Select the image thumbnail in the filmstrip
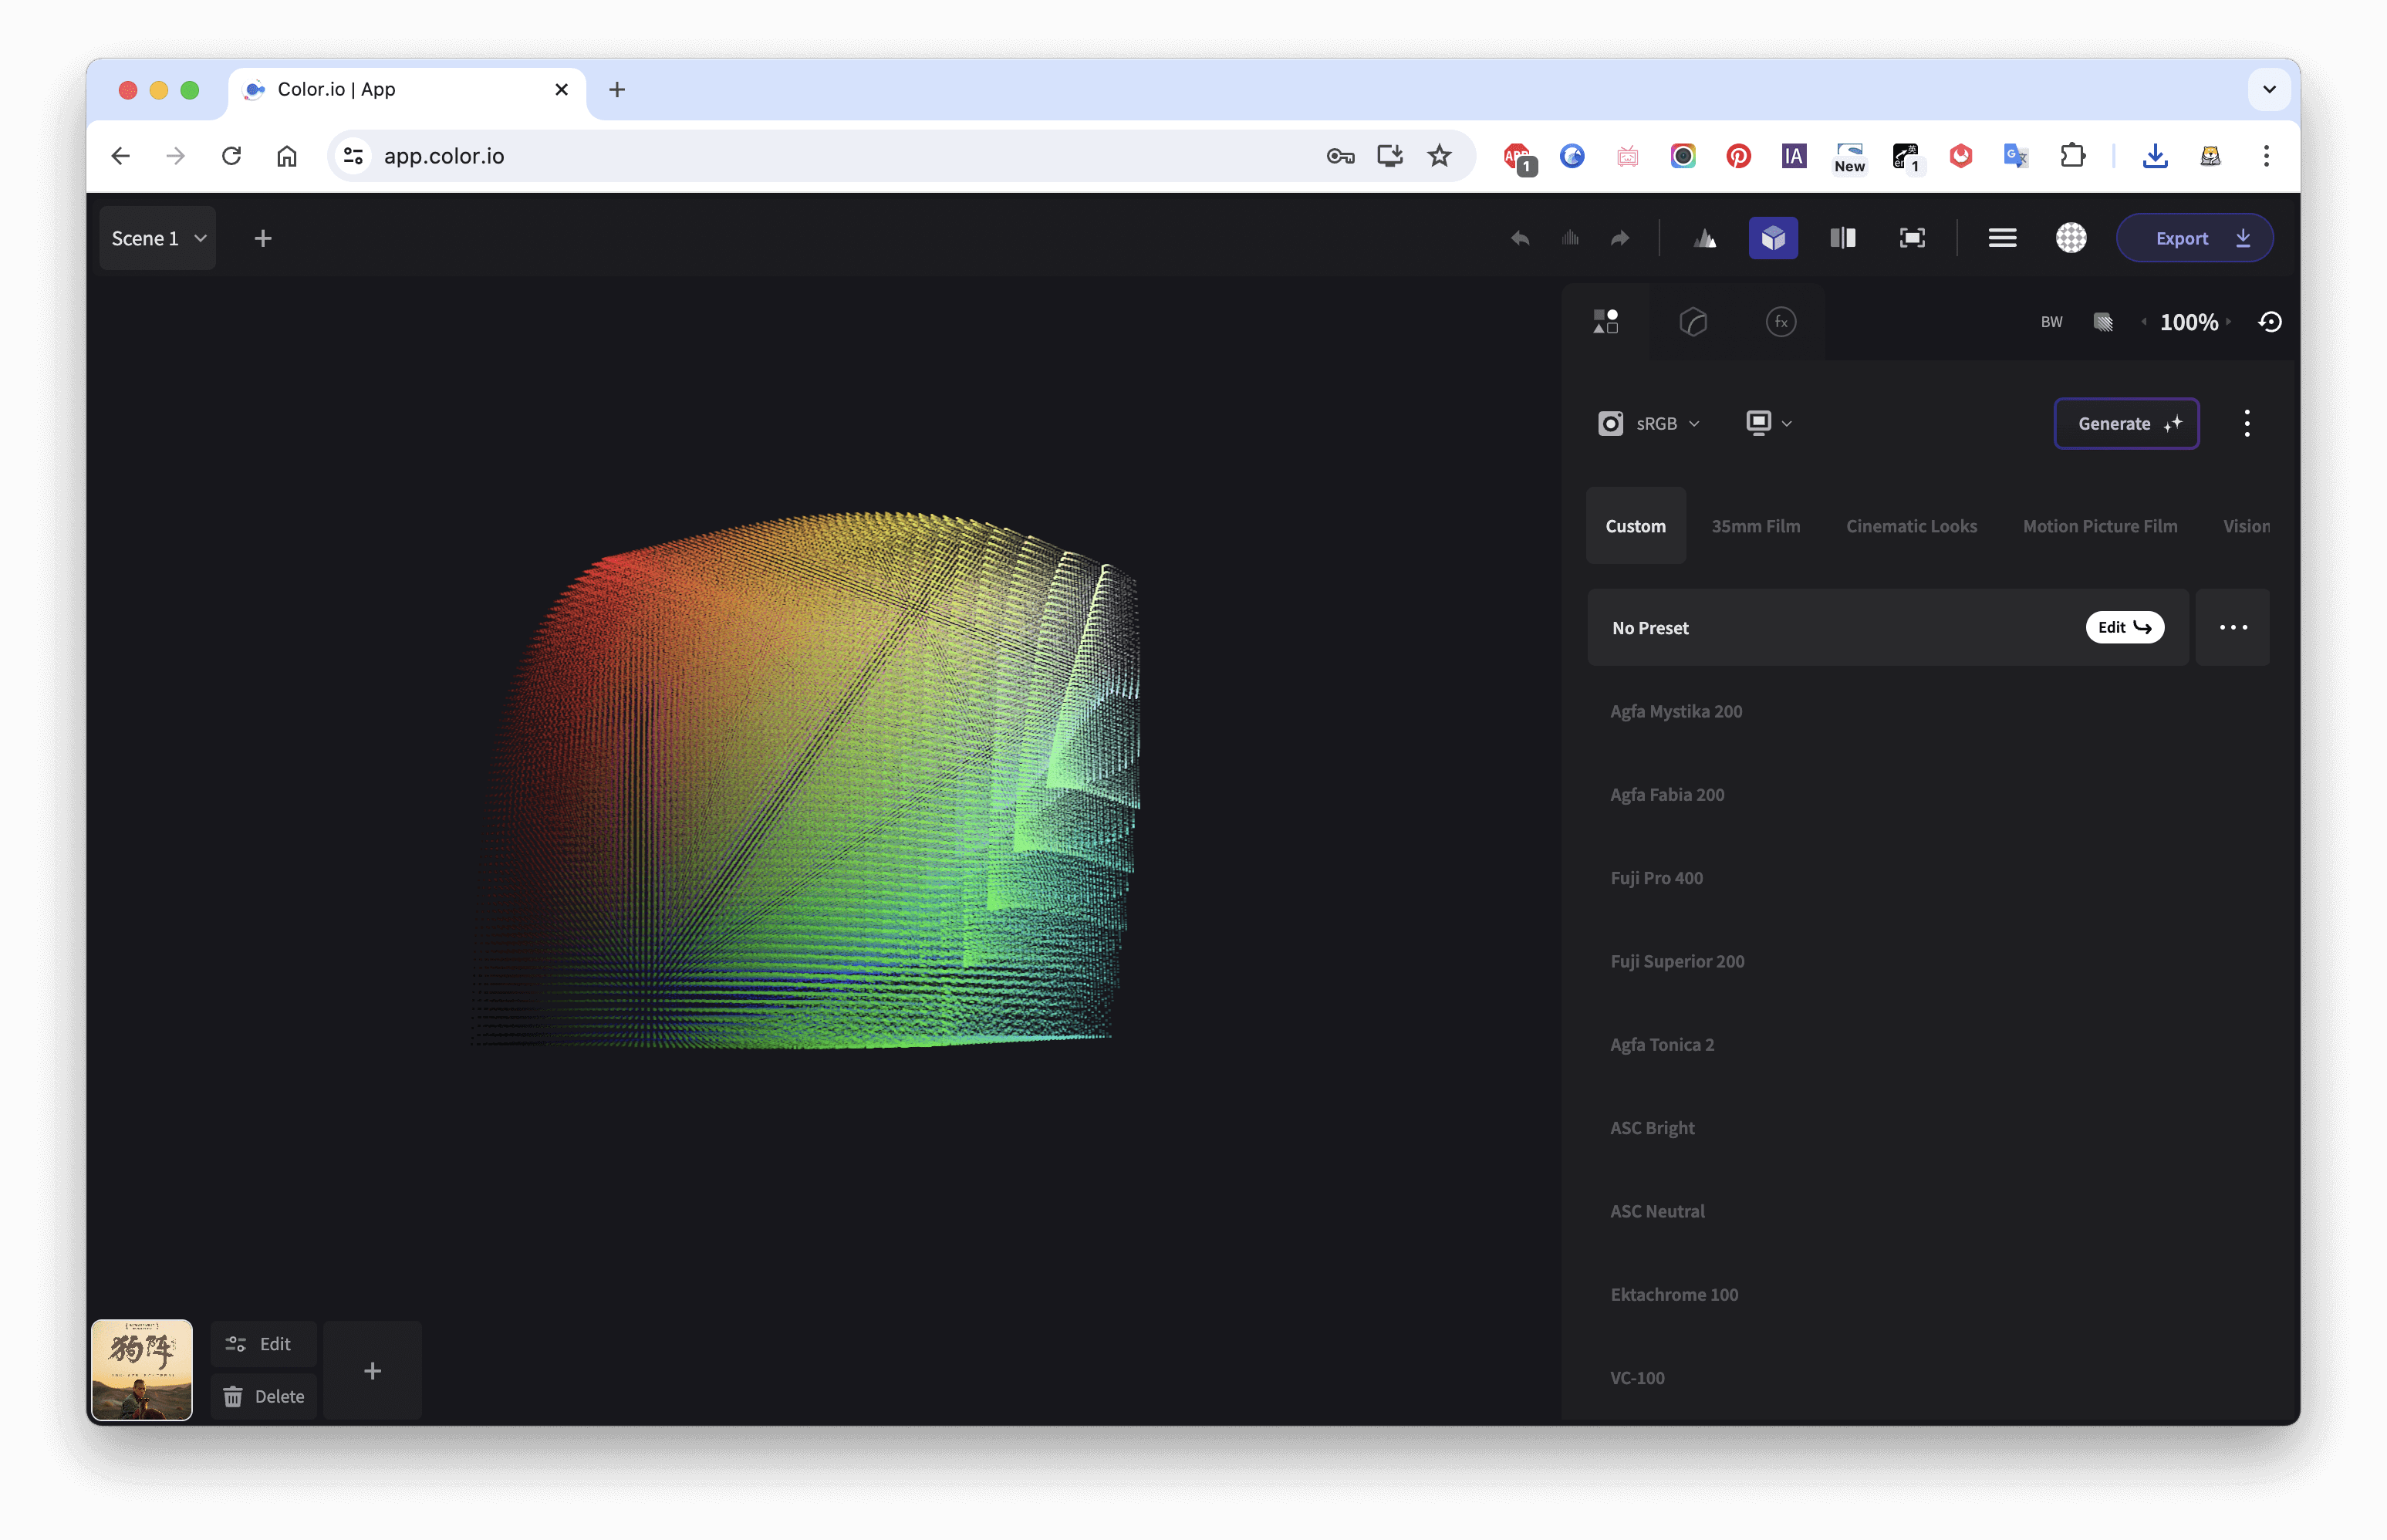2387x1540 pixels. click(142, 1370)
